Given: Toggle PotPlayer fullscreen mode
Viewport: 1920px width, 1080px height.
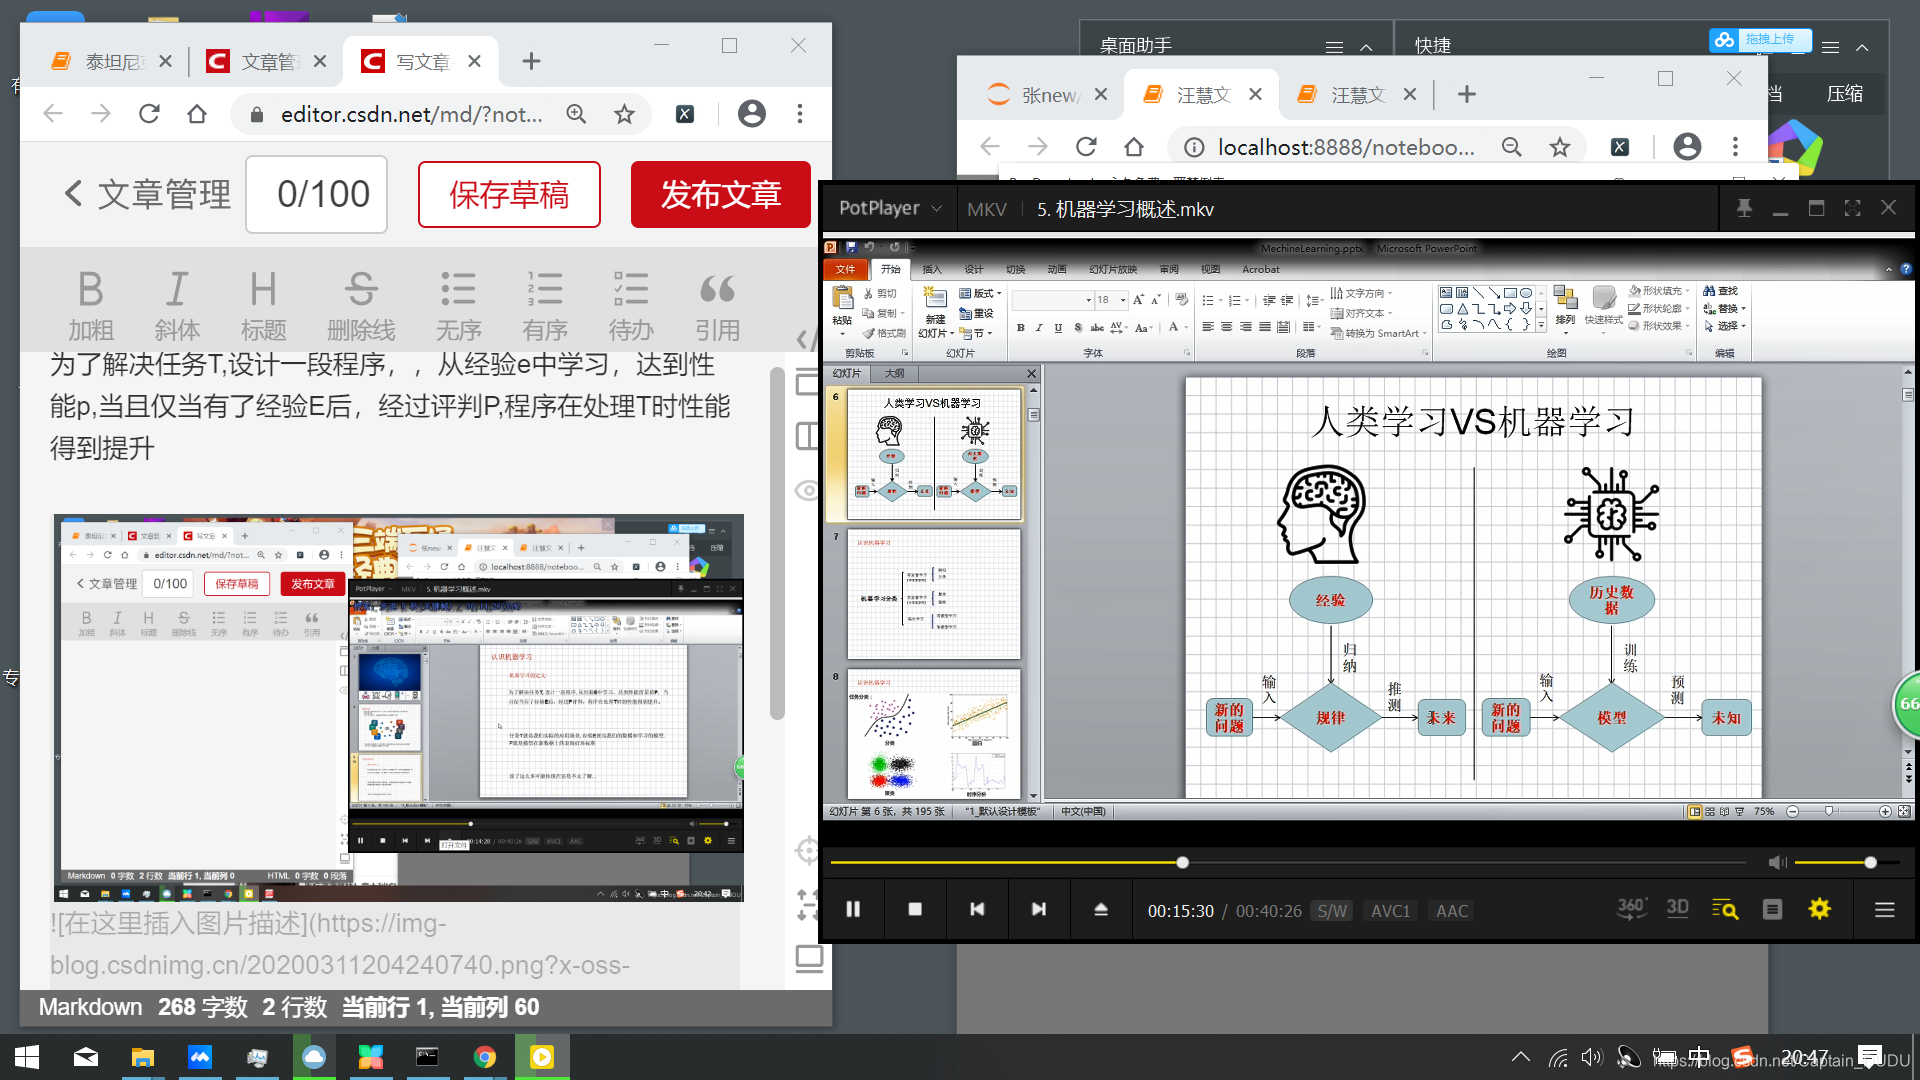Looking at the screenshot, I should pyautogui.click(x=1852, y=208).
